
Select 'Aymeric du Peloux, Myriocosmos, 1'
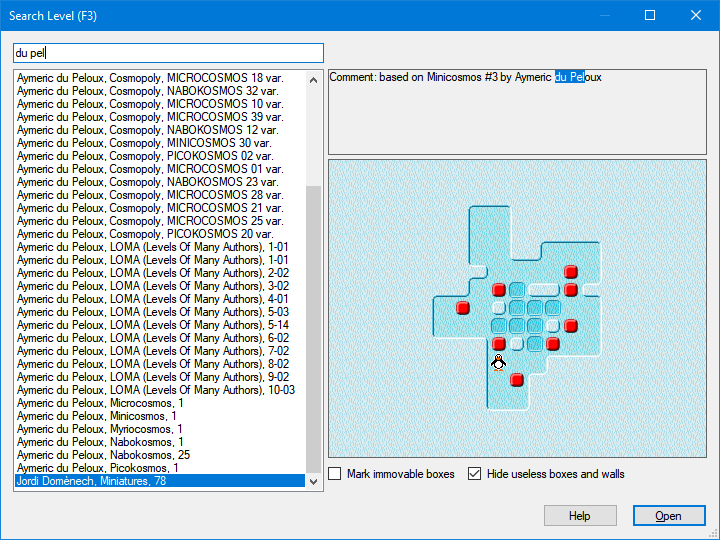160,429
